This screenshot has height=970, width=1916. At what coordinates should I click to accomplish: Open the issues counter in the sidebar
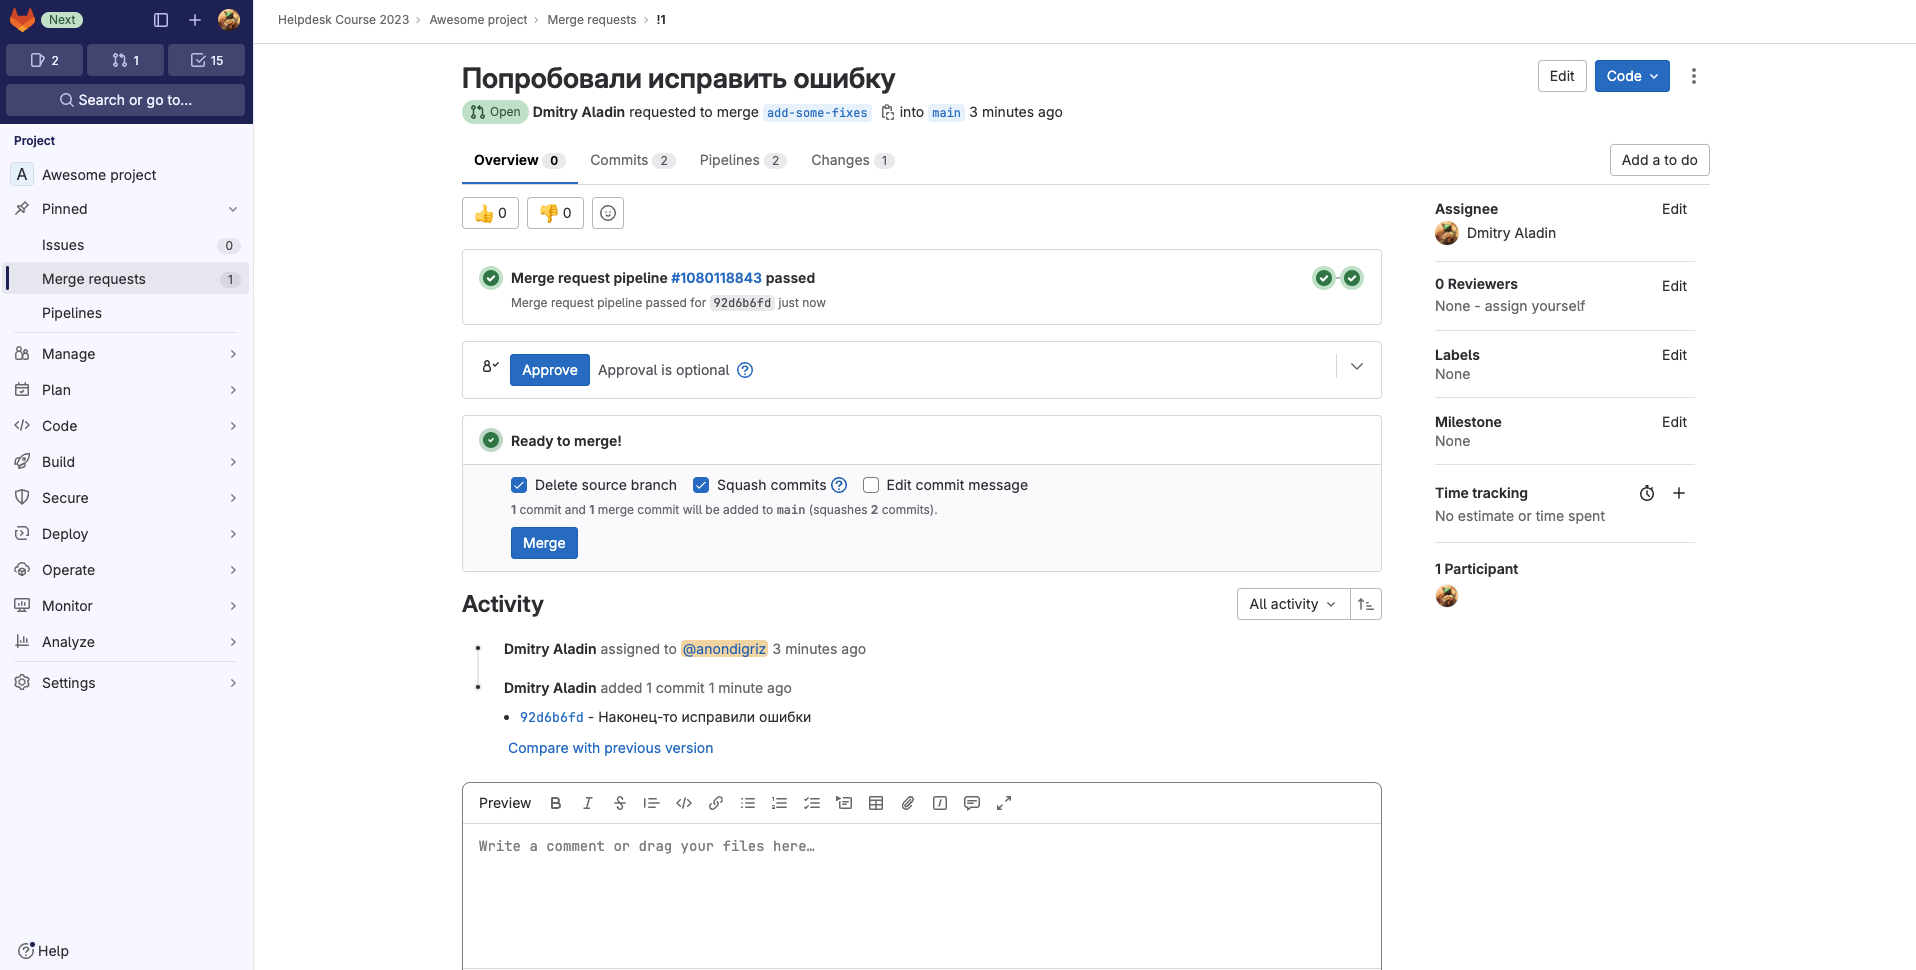click(44, 60)
